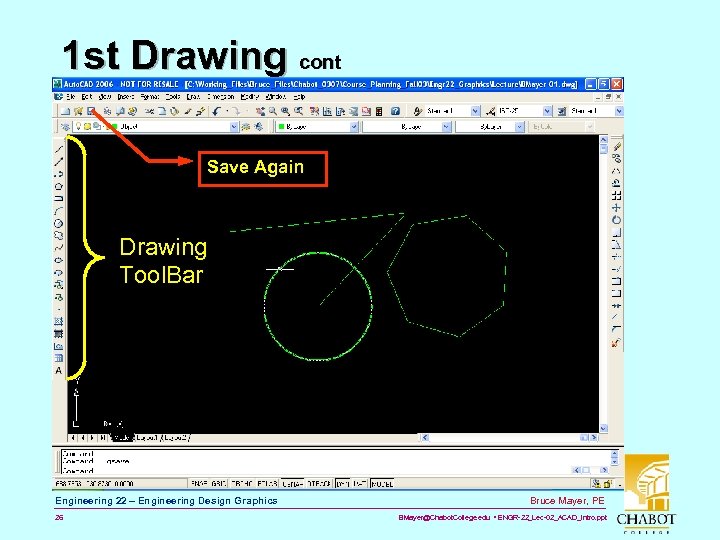Switch to the Layout2 tab
The image size is (720, 540).
coord(175,438)
